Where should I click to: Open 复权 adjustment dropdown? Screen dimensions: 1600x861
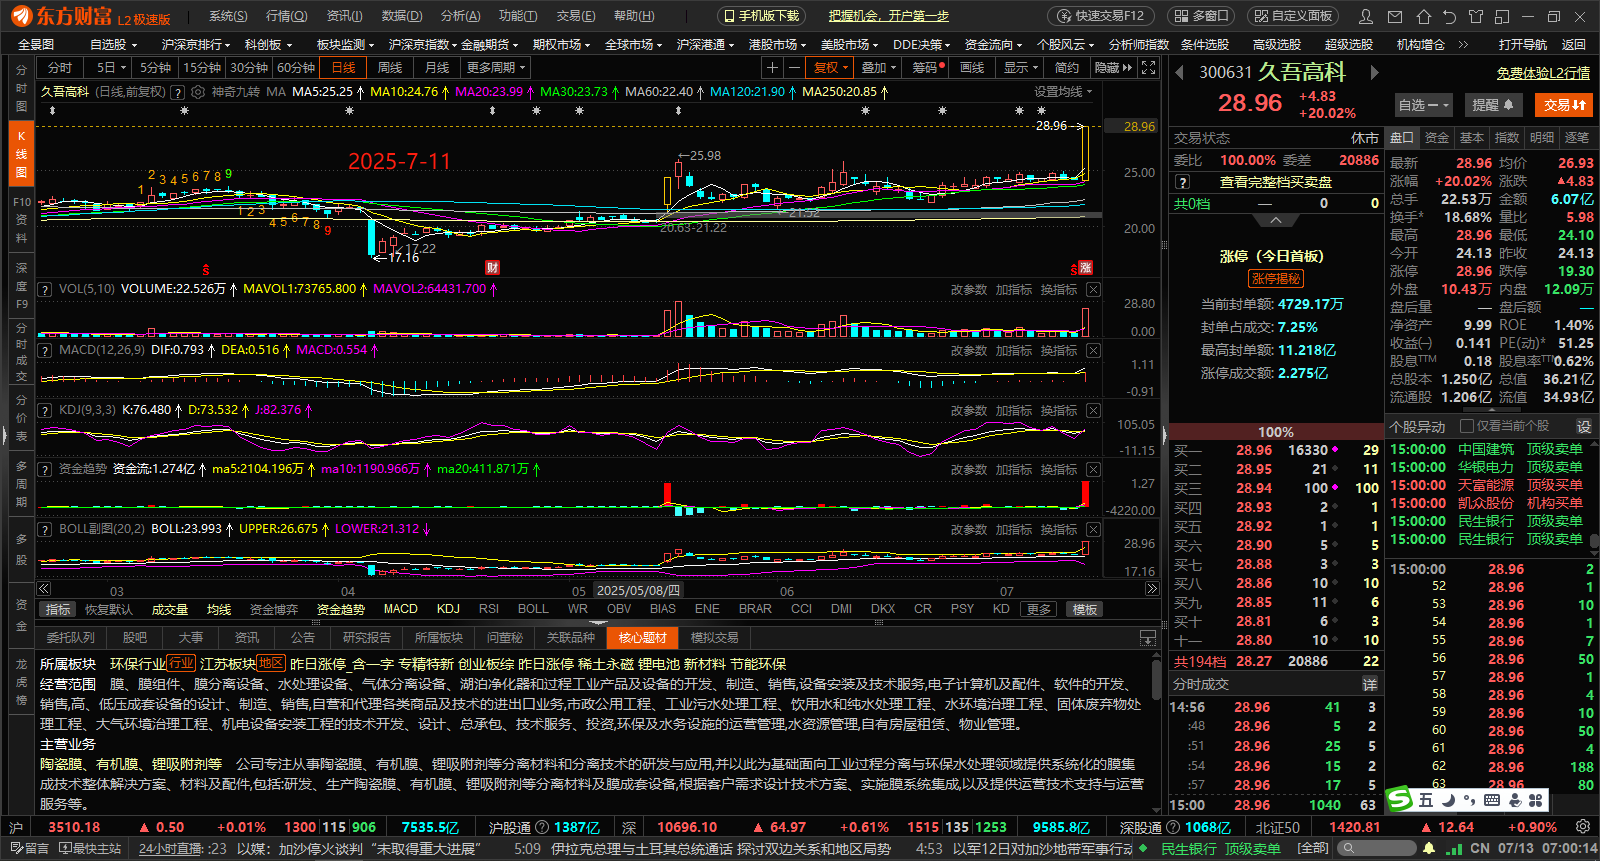coord(831,67)
